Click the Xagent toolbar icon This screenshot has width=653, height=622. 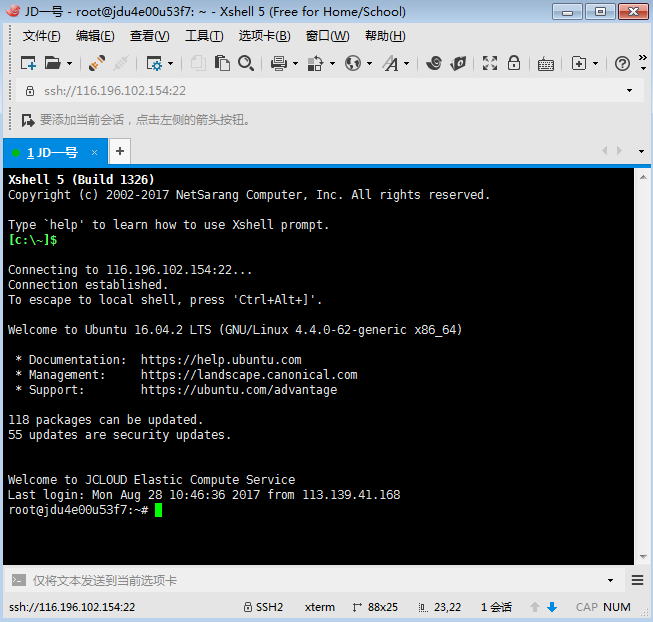[458, 64]
